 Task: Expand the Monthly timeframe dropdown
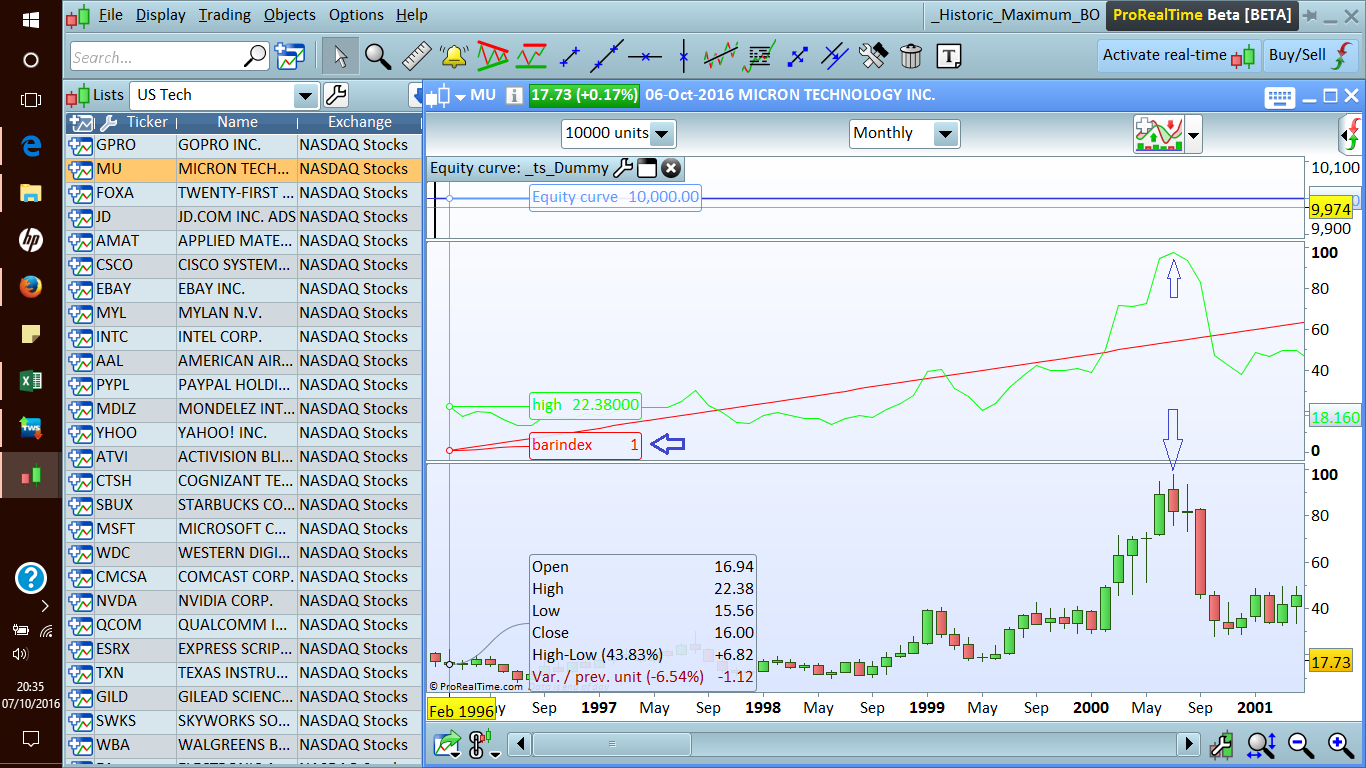[x=945, y=133]
